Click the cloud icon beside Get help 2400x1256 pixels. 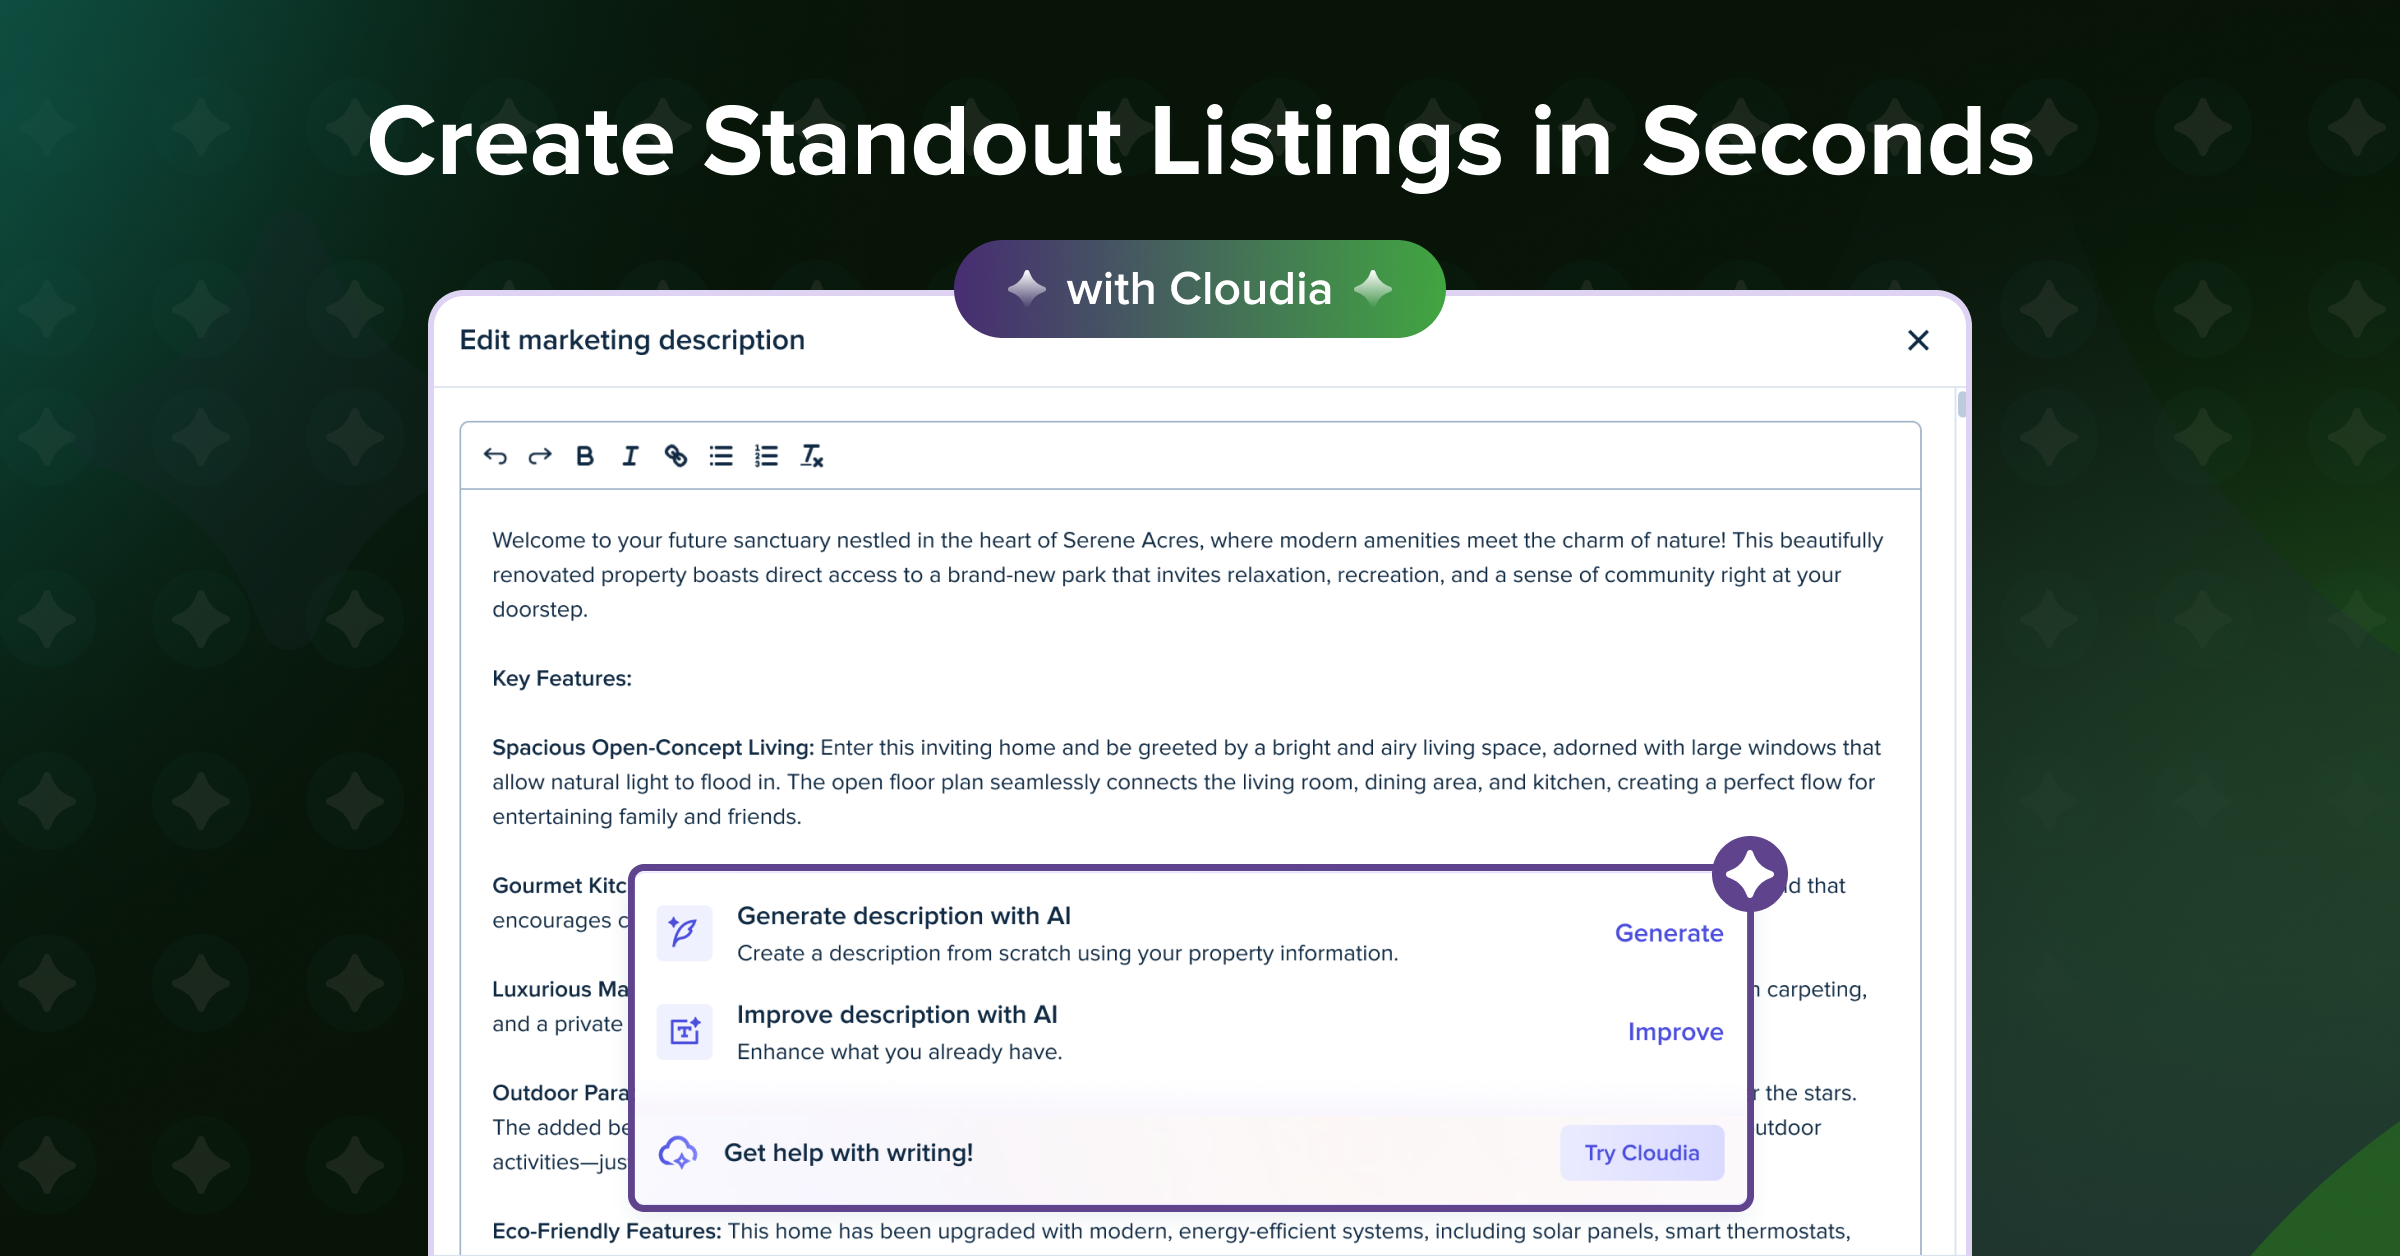click(x=678, y=1153)
